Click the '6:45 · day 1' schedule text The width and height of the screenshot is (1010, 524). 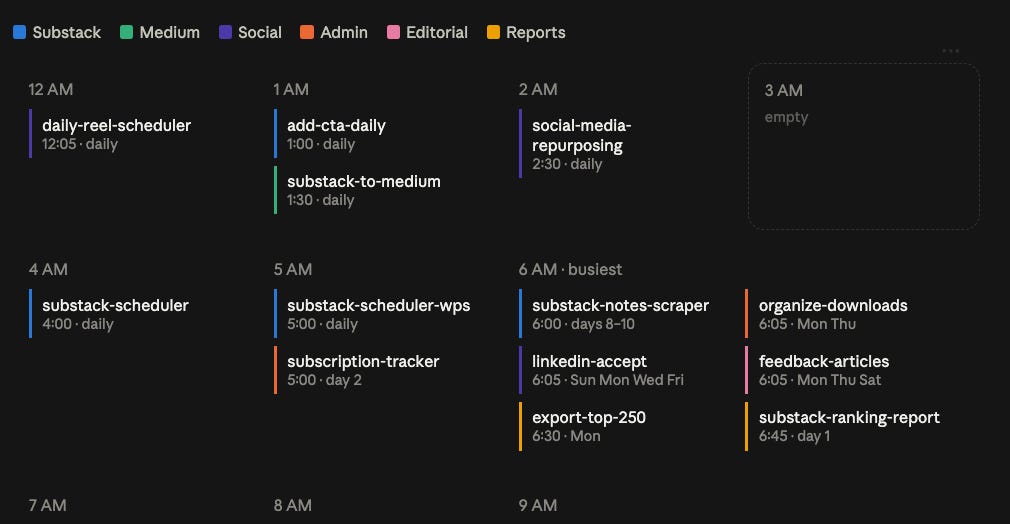pyautogui.click(x=795, y=436)
